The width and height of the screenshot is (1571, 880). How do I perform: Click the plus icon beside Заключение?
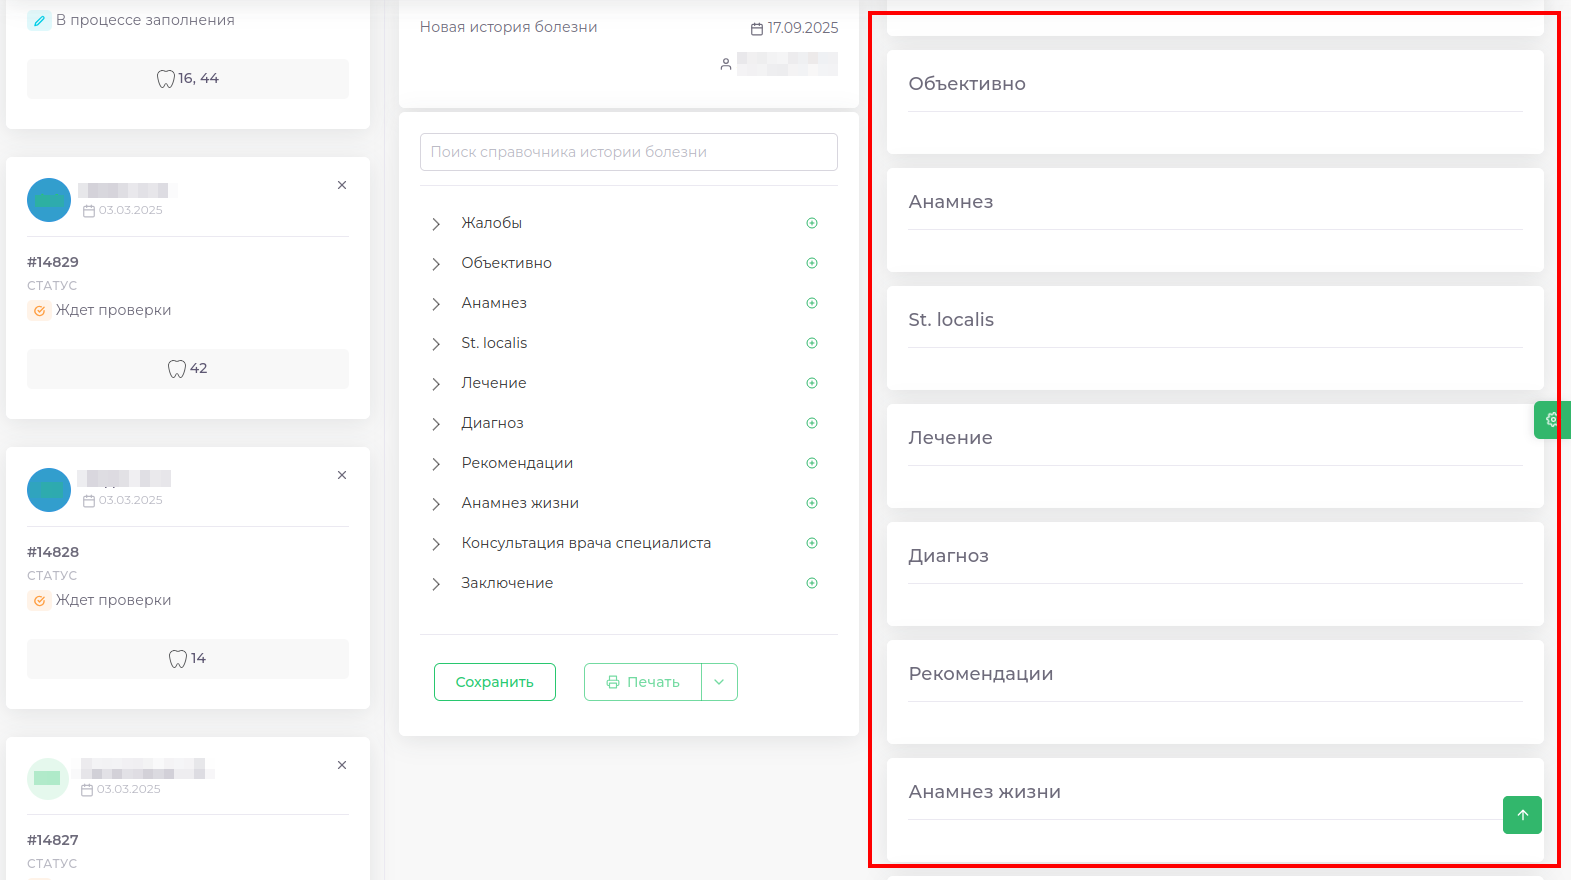pyautogui.click(x=812, y=582)
